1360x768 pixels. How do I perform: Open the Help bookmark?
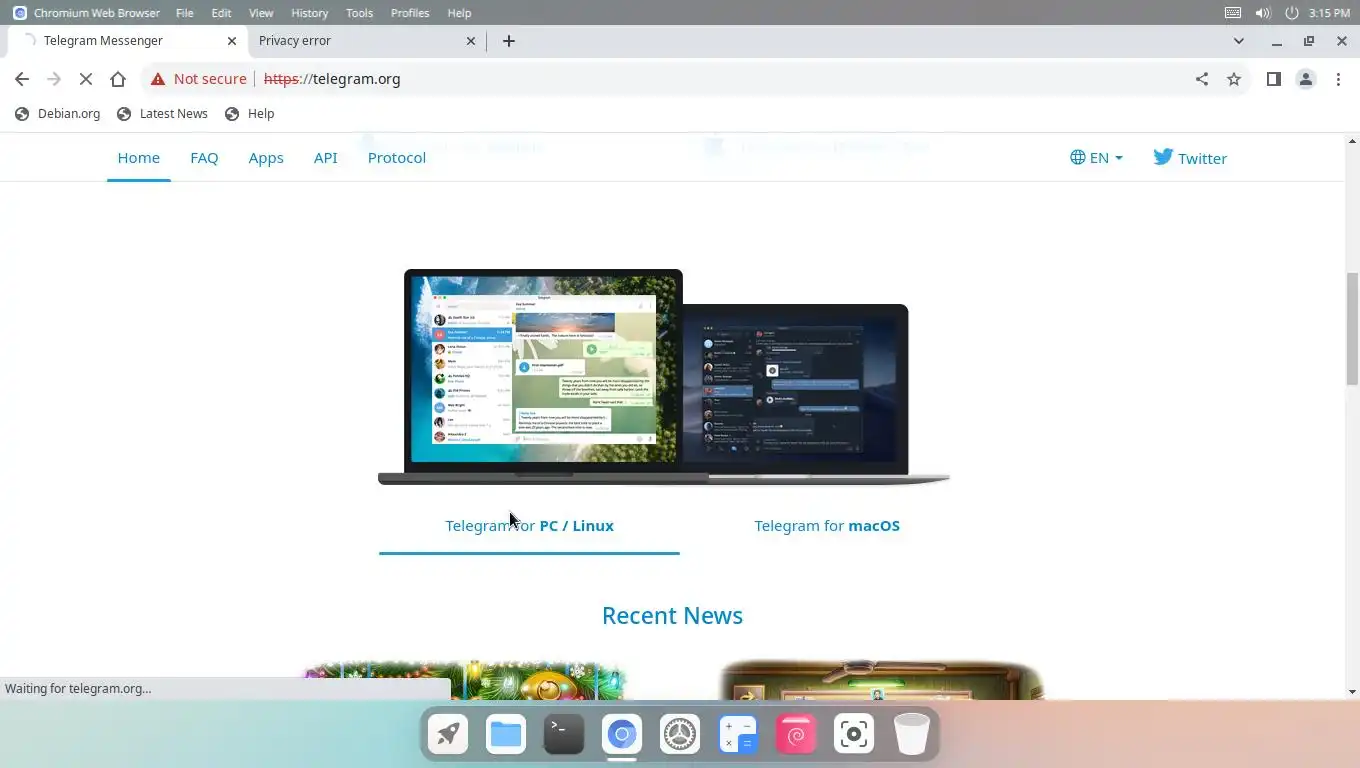pyautogui.click(x=249, y=114)
